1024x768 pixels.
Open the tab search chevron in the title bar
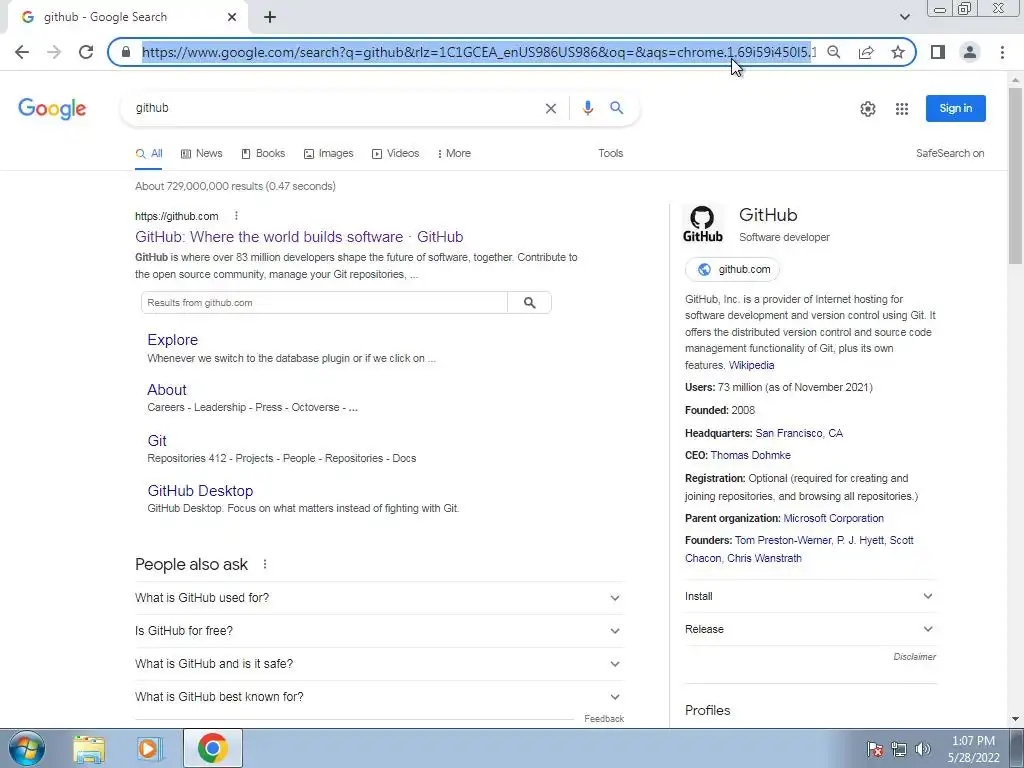pos(904,17)
